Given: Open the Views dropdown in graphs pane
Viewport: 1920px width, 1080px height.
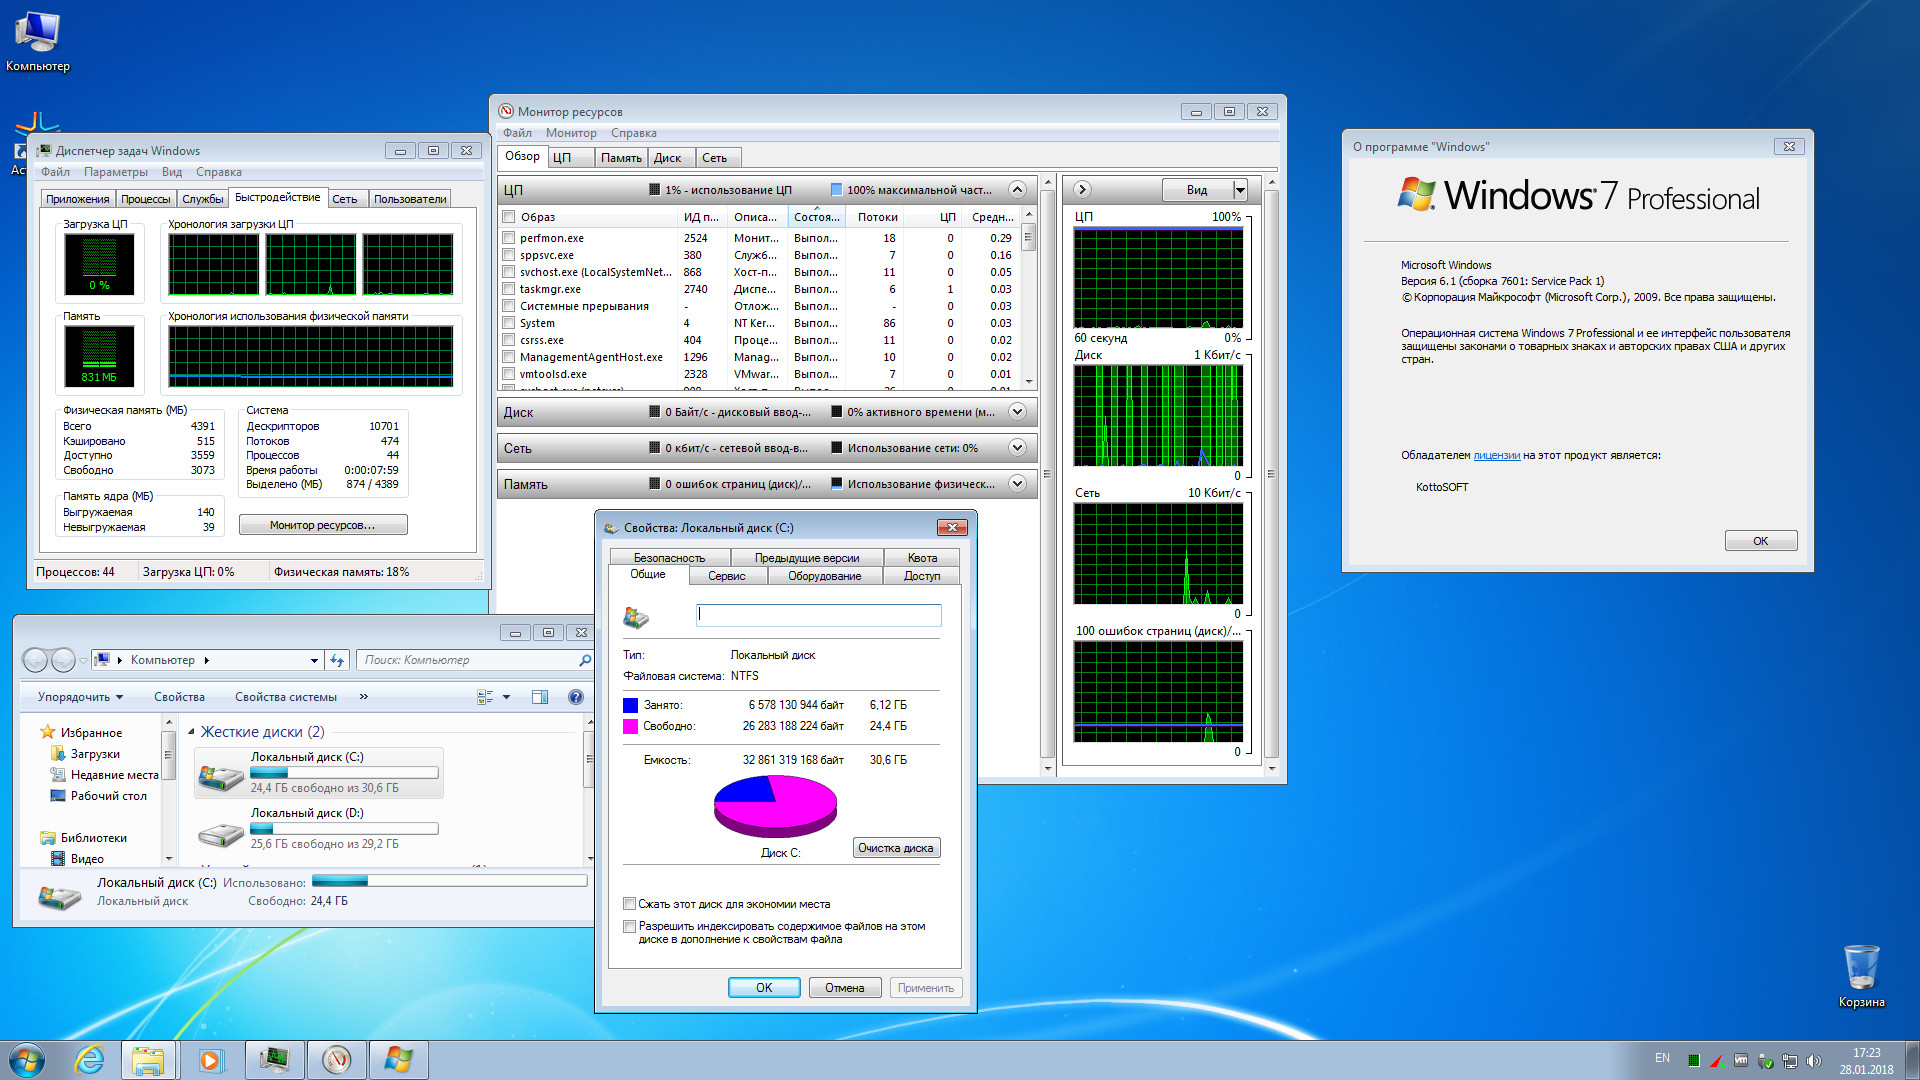Looking at the screenshot, I should click(x=1240, y=190).
